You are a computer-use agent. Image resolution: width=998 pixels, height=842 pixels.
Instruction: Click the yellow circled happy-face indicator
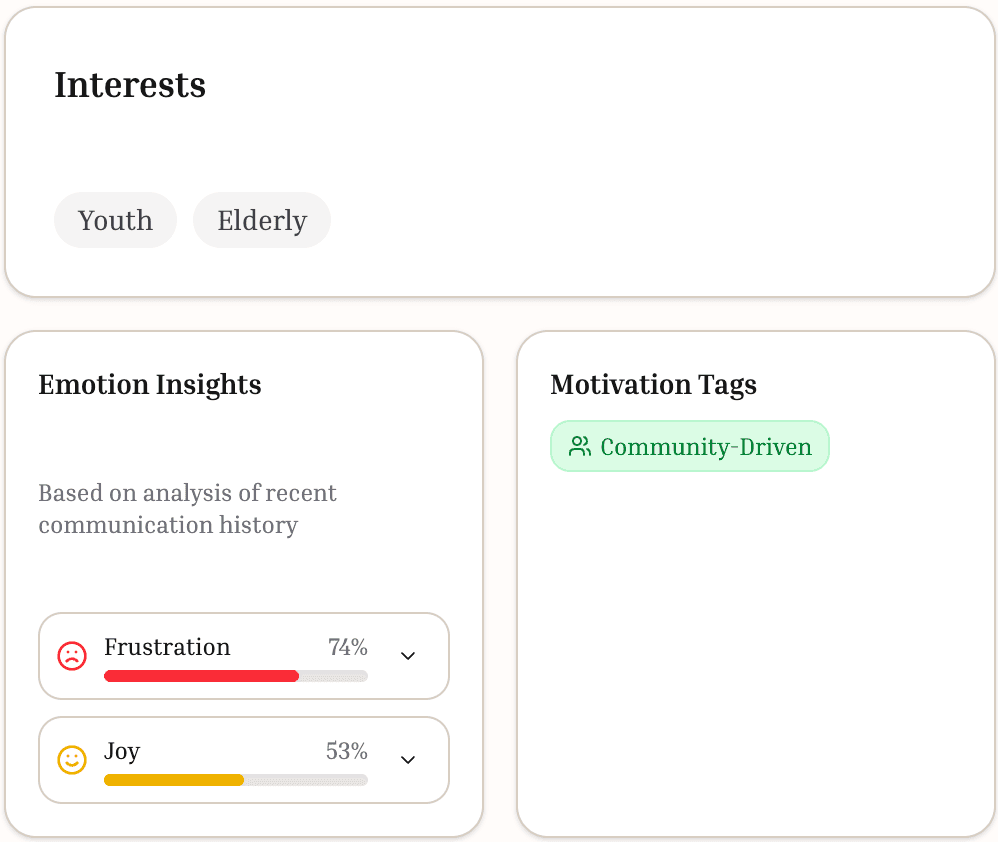(71, 760)
